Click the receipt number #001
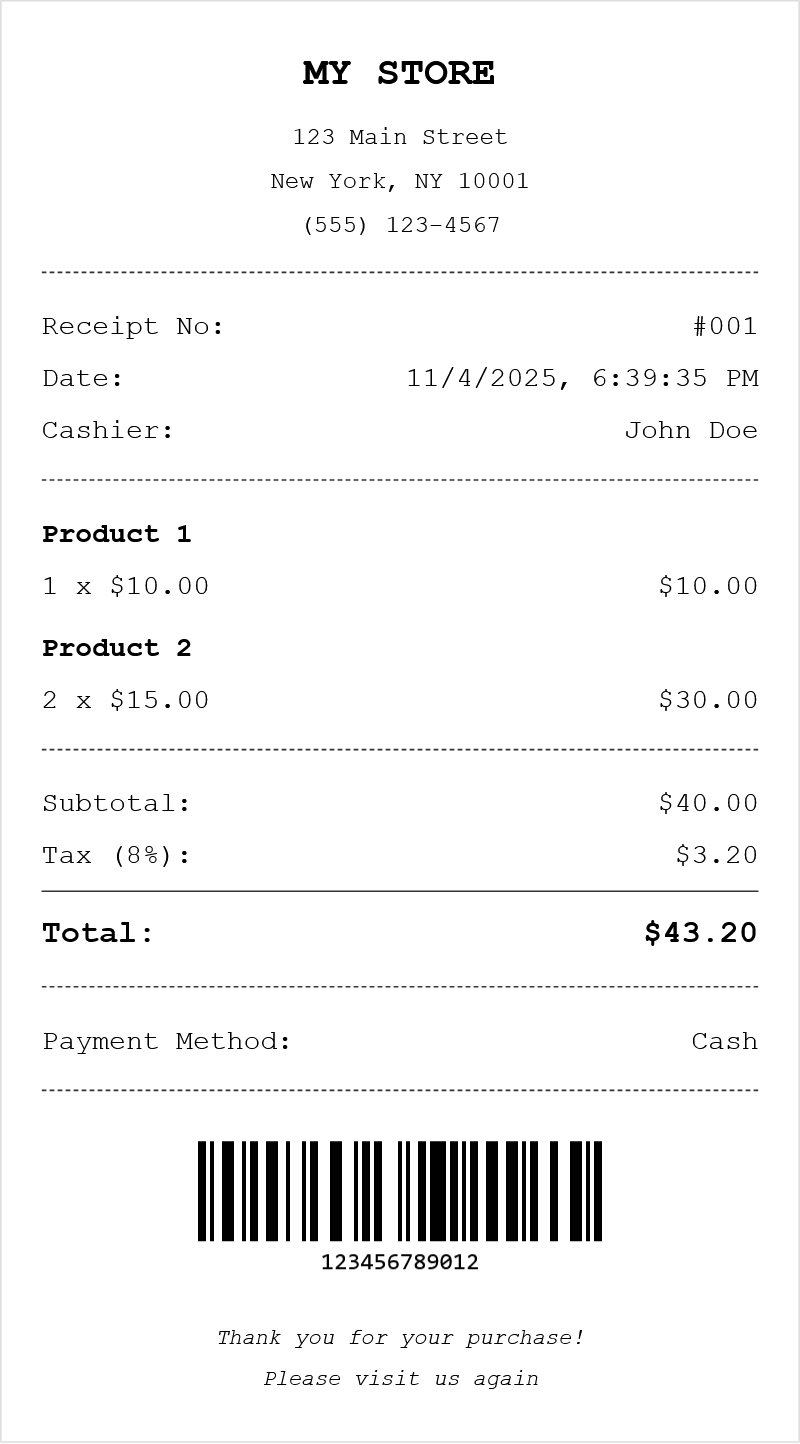Viewport: 800px width, 1444px height. pyautogui.click(x=725, y=326)
